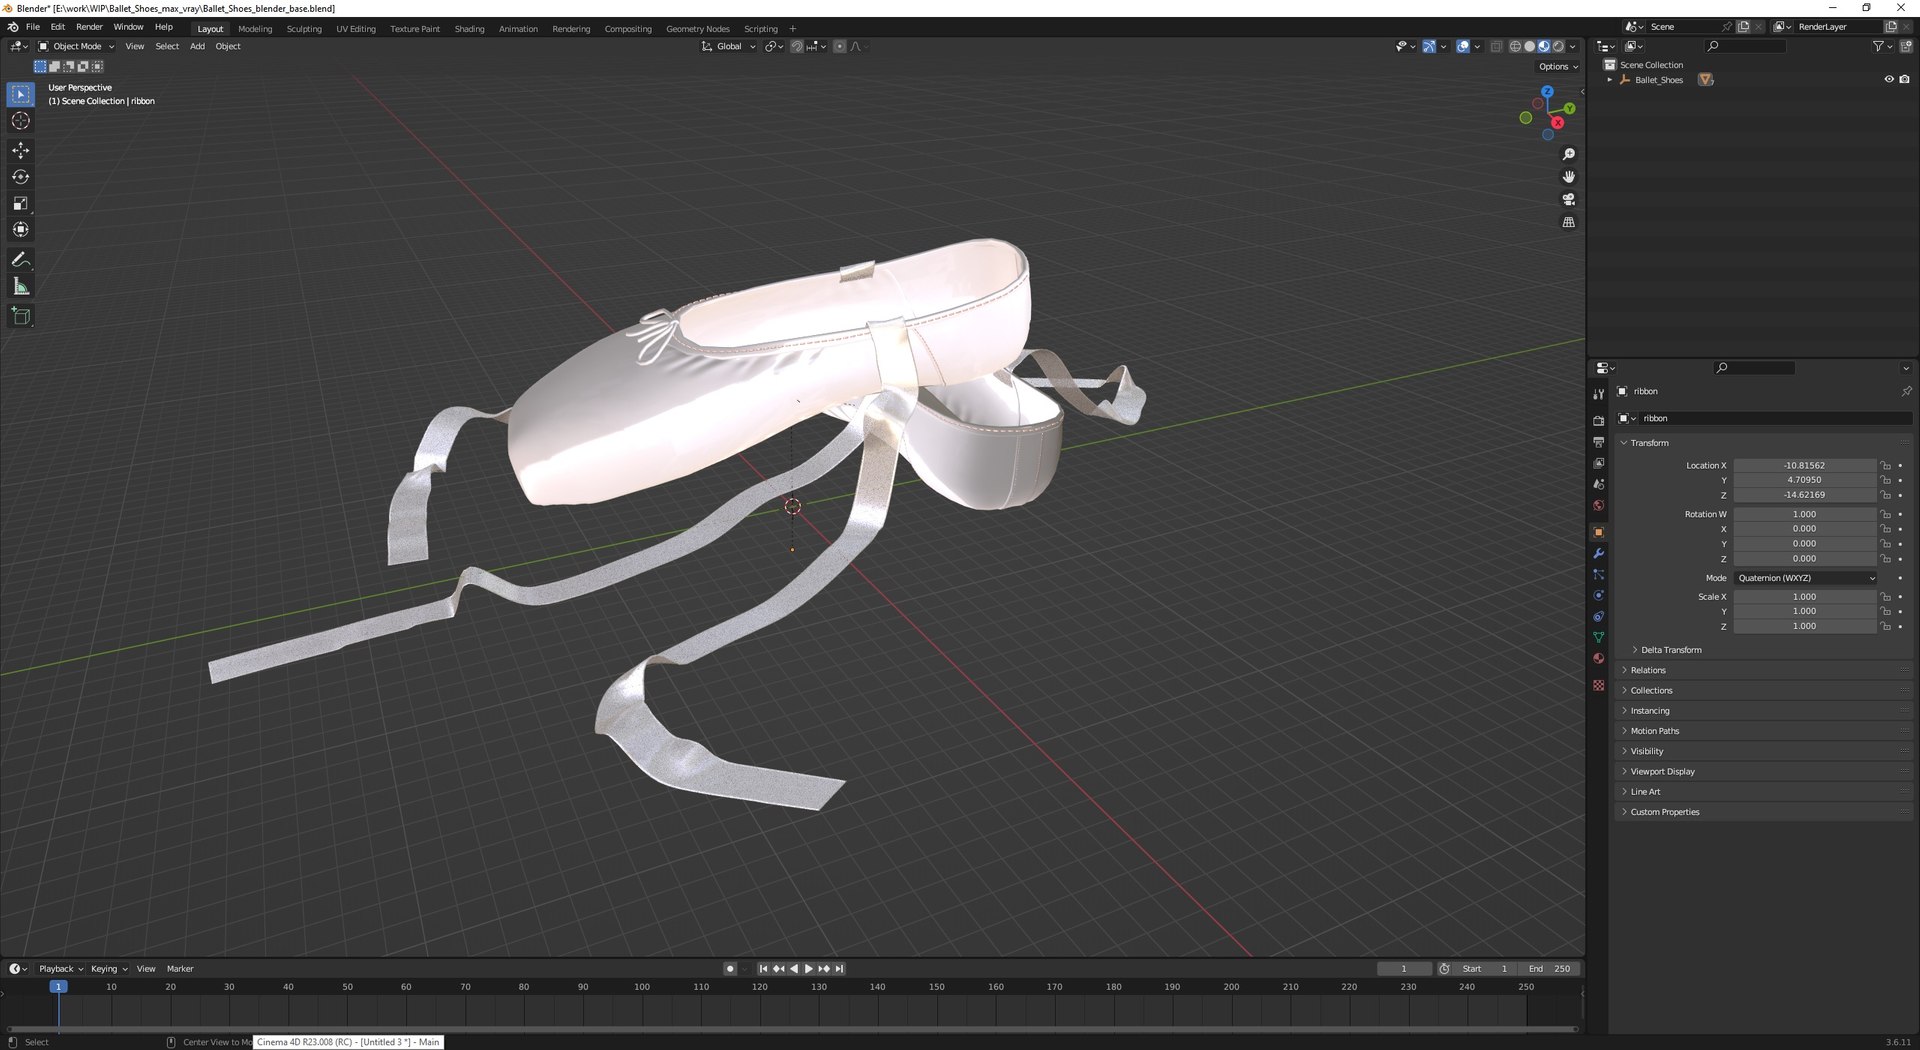Click the Scale X value field
The height and width of the screenshot is (1050, 1920).
point(1805,597)
